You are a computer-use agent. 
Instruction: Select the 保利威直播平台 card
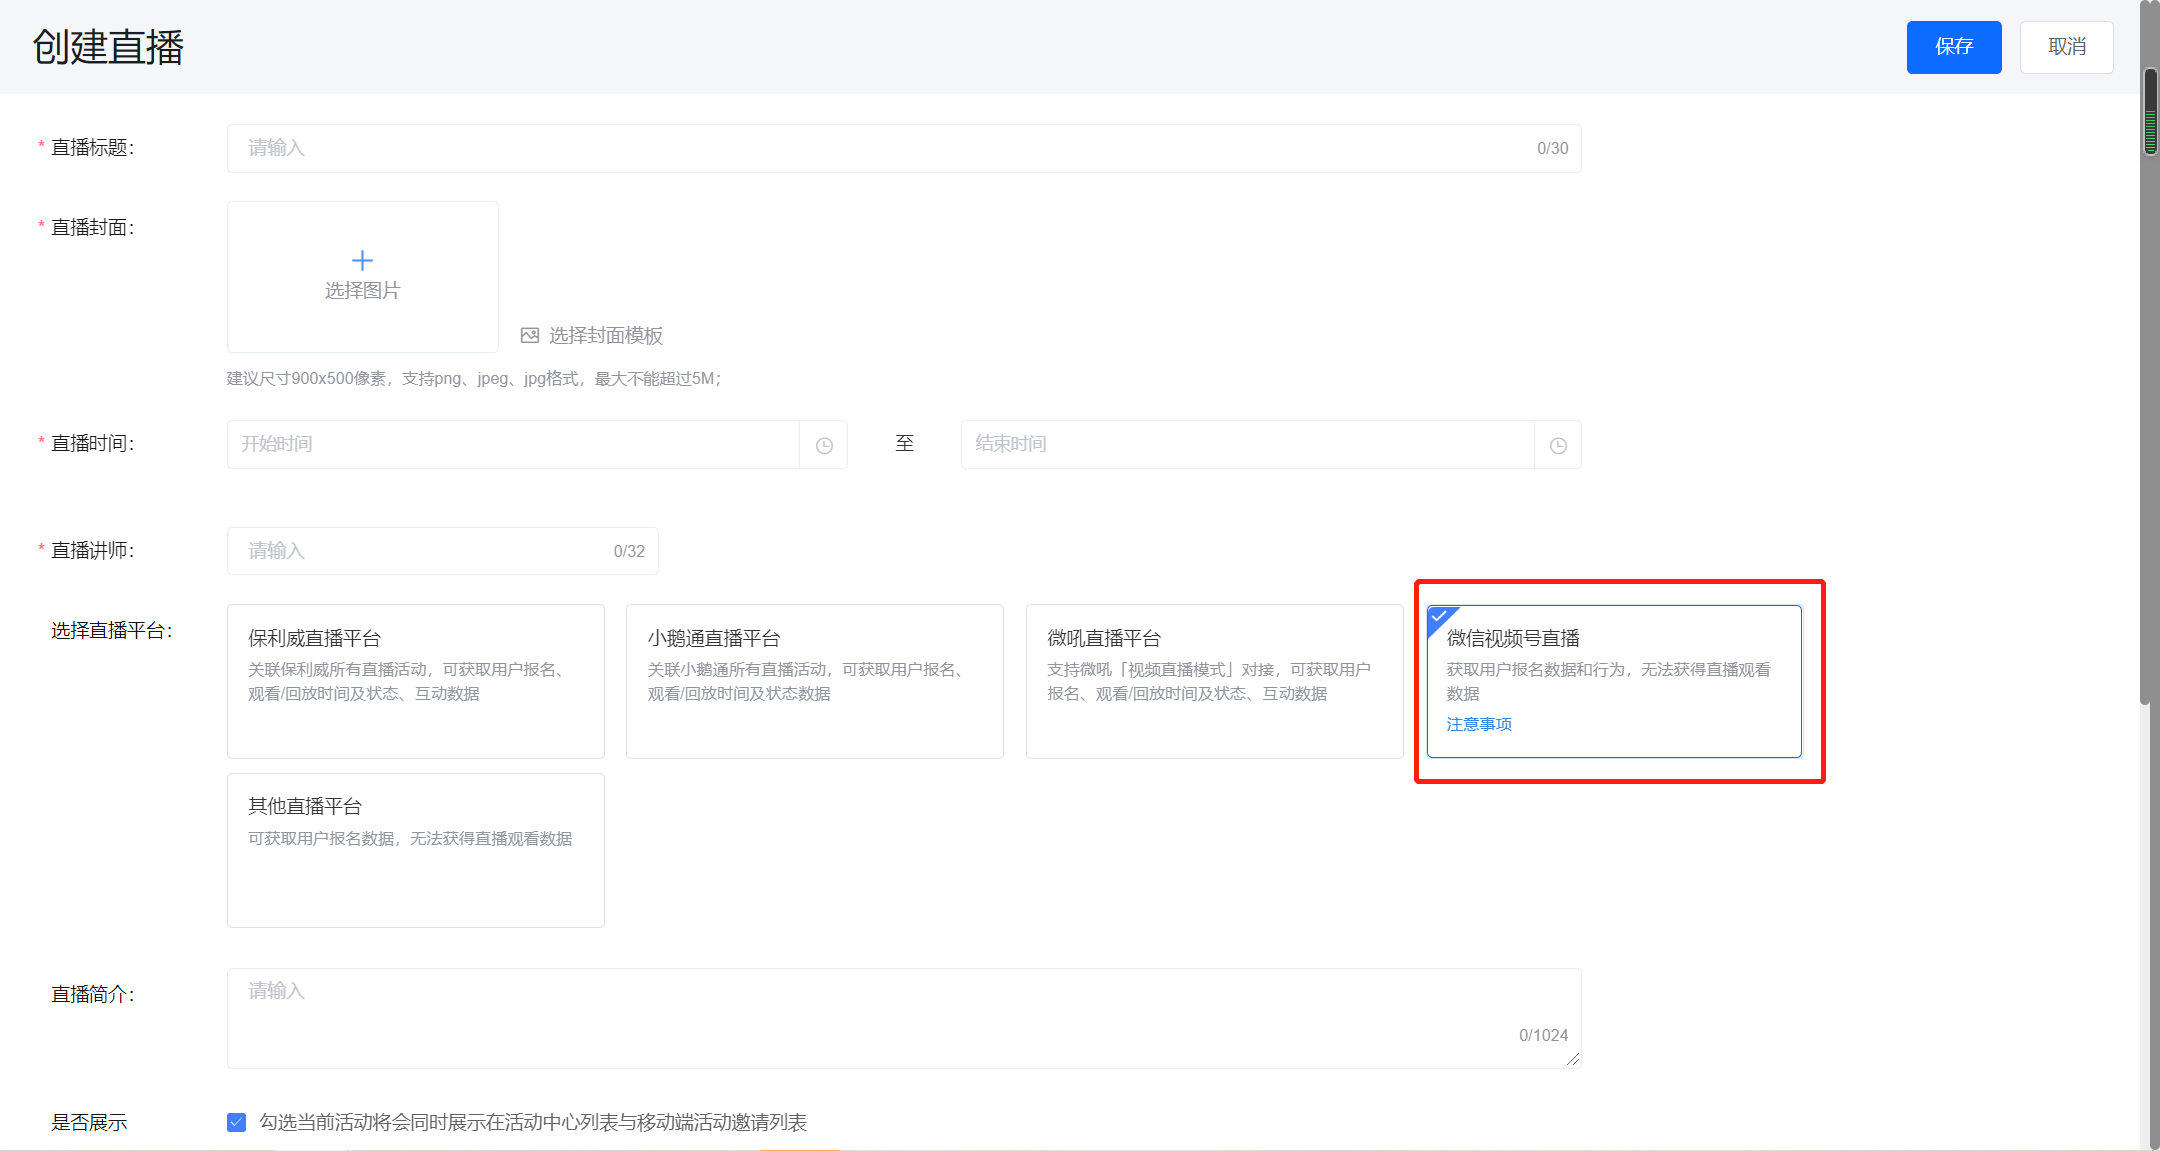[x=415, y=681]
